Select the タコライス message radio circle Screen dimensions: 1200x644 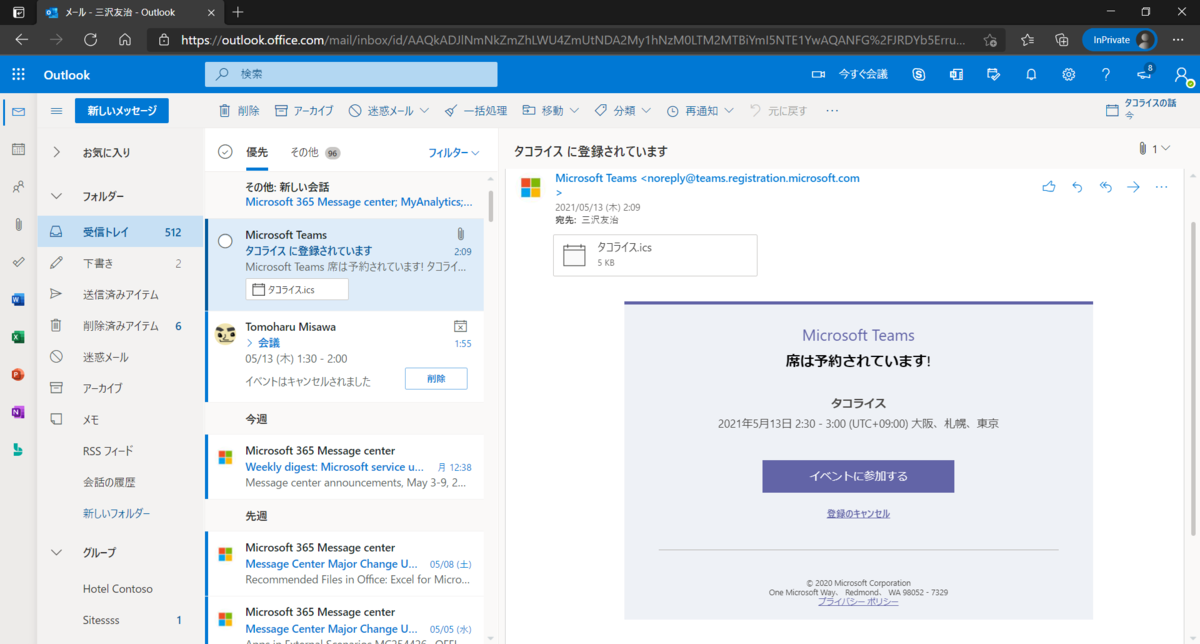225,241
